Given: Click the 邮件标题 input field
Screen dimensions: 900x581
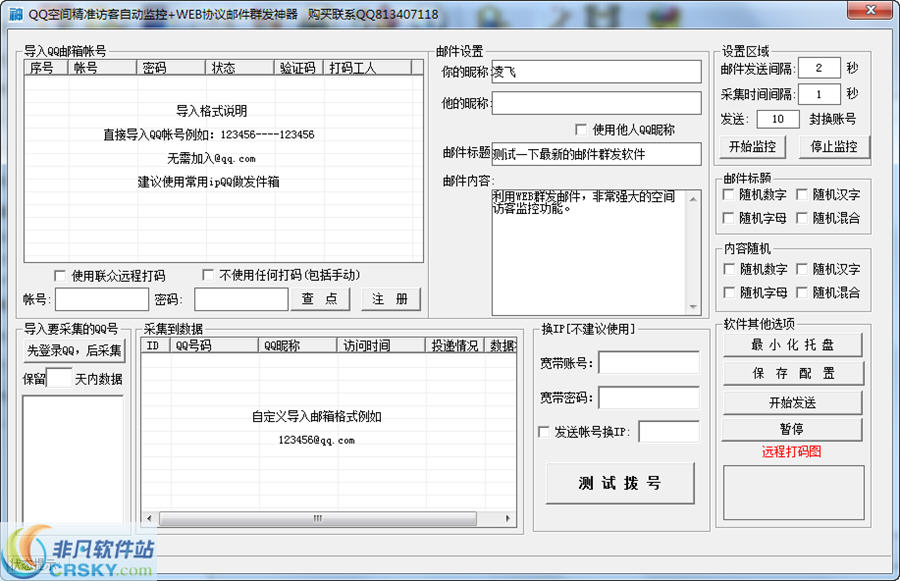Looking at the screenshot, I should click(596, 154).
